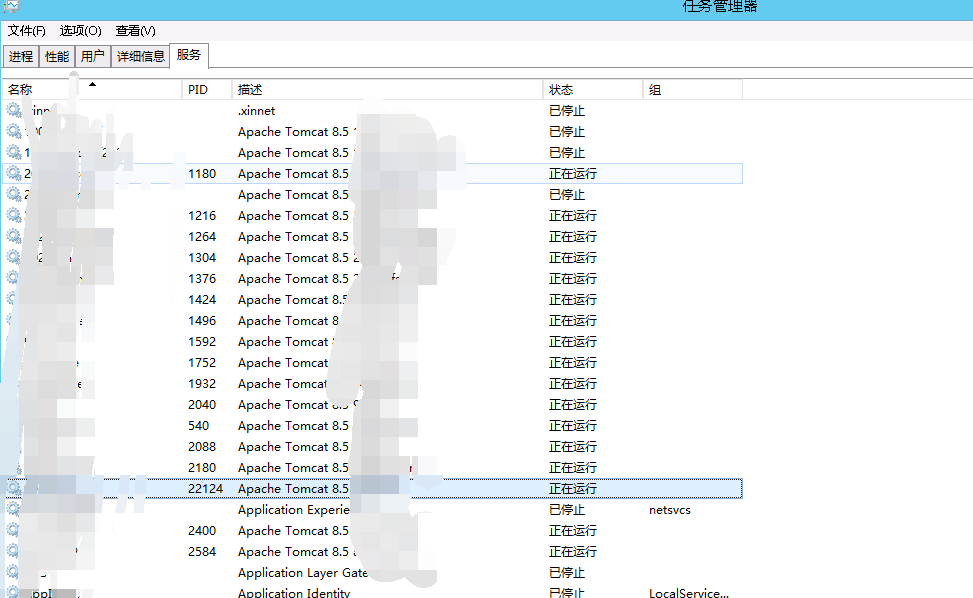This screenshot has width=973, height=598.
Task: Click 正在运行 status in PID 540 row
Action: point(573,426)
